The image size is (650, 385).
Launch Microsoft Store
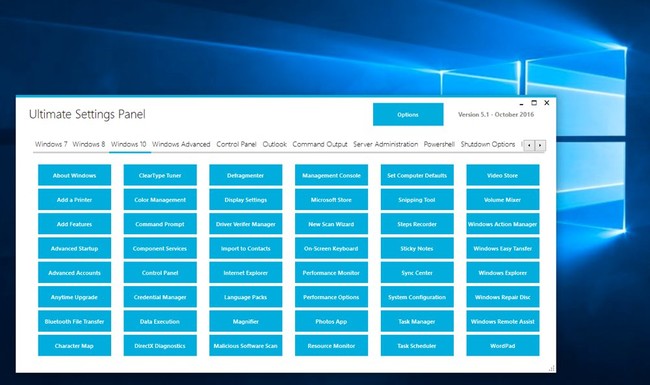coord(331,200)
